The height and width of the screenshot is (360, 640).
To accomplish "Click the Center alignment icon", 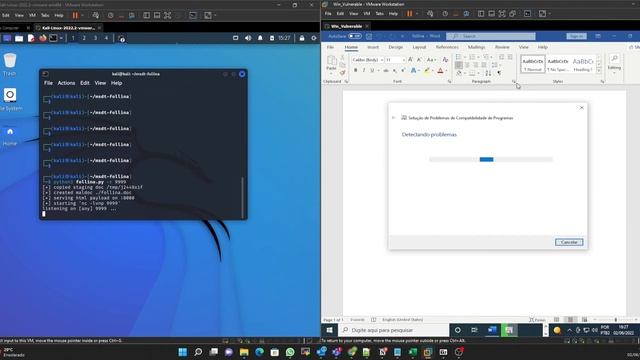I will 467,65.
